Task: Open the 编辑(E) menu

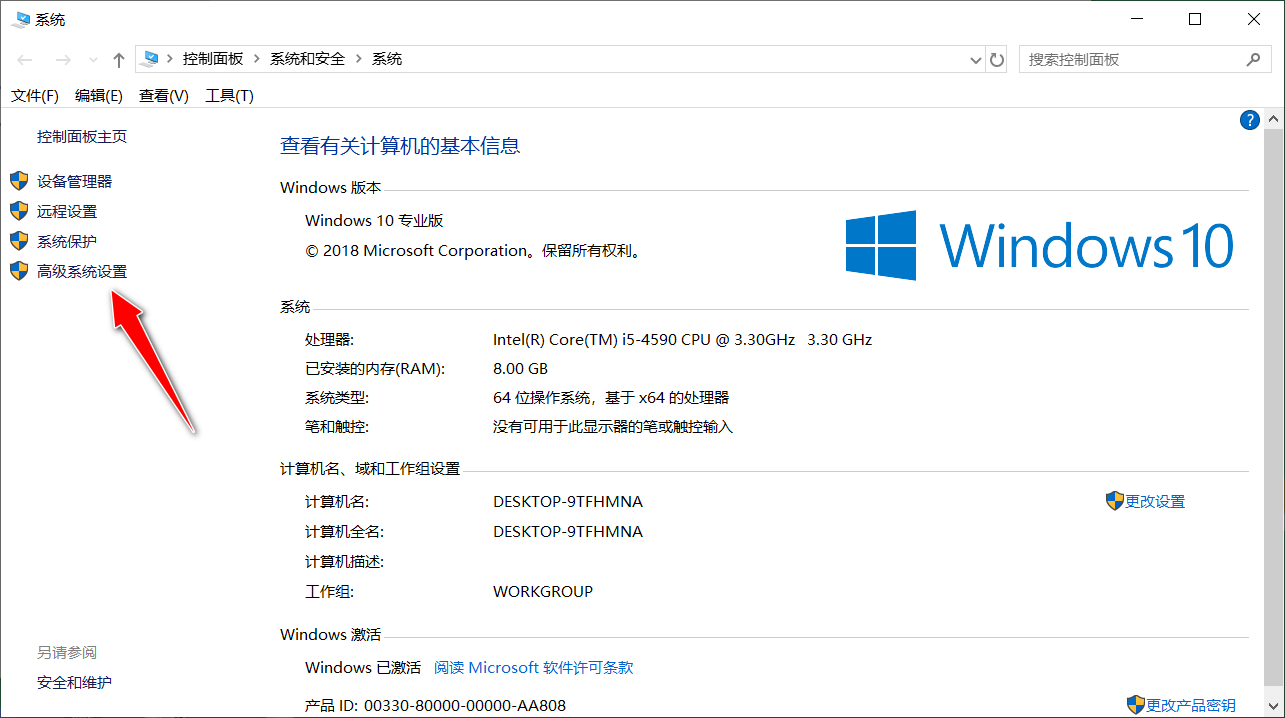Action: [99, 96]
